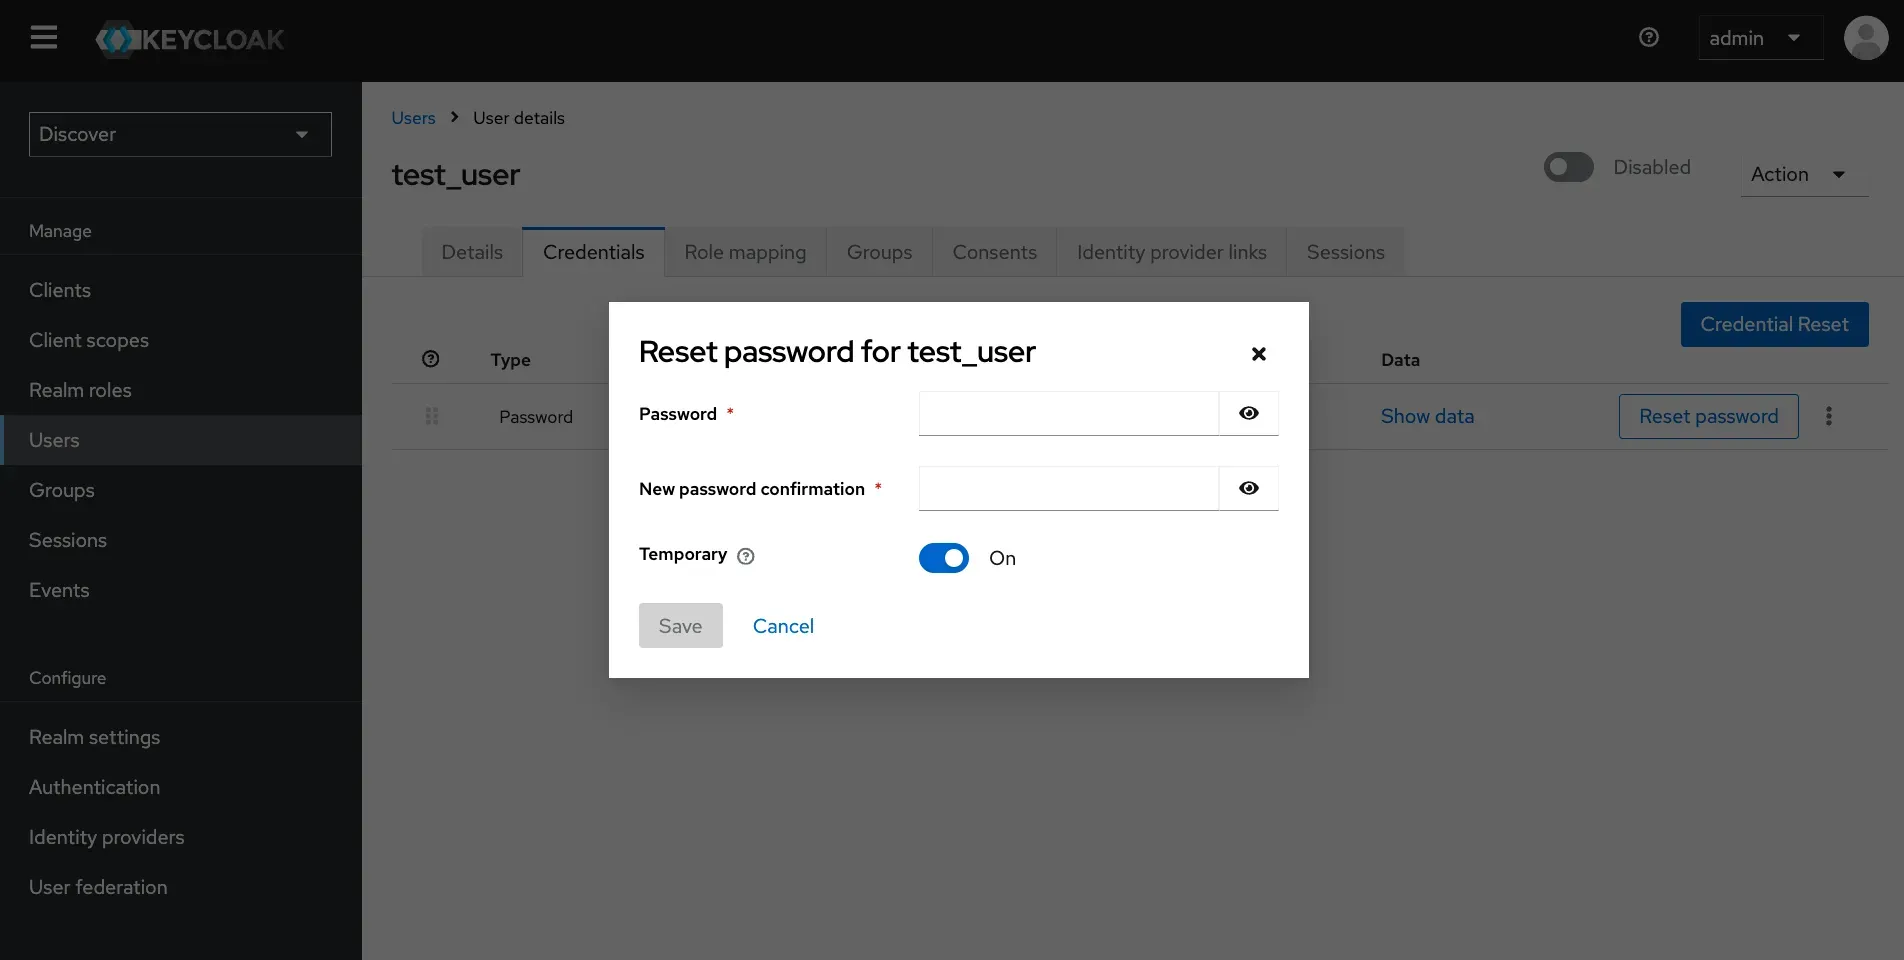Screen dimensions: 1904x960
Task: Open Realm settings in the sidebar
Action: point(94,737)
